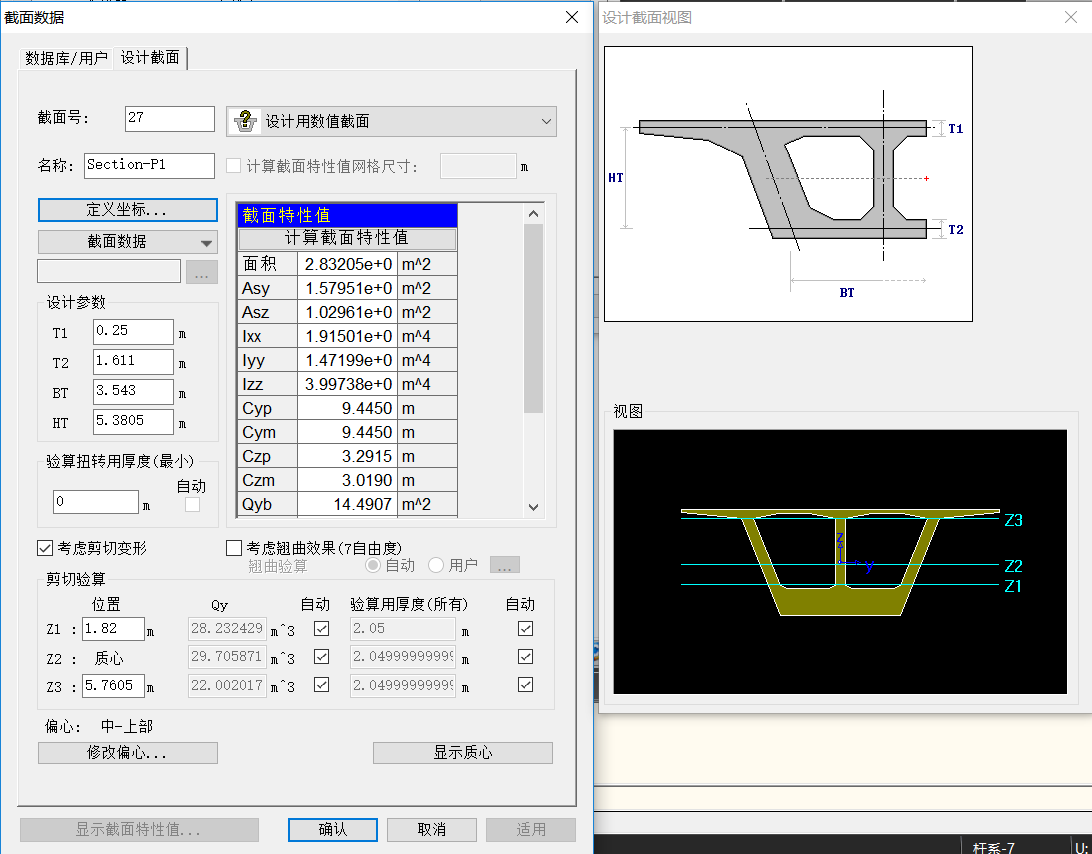This screenshot has width=1092, height=854.
Task: Click the ellipsis browse button beside file field
Action: click(201, 272)
